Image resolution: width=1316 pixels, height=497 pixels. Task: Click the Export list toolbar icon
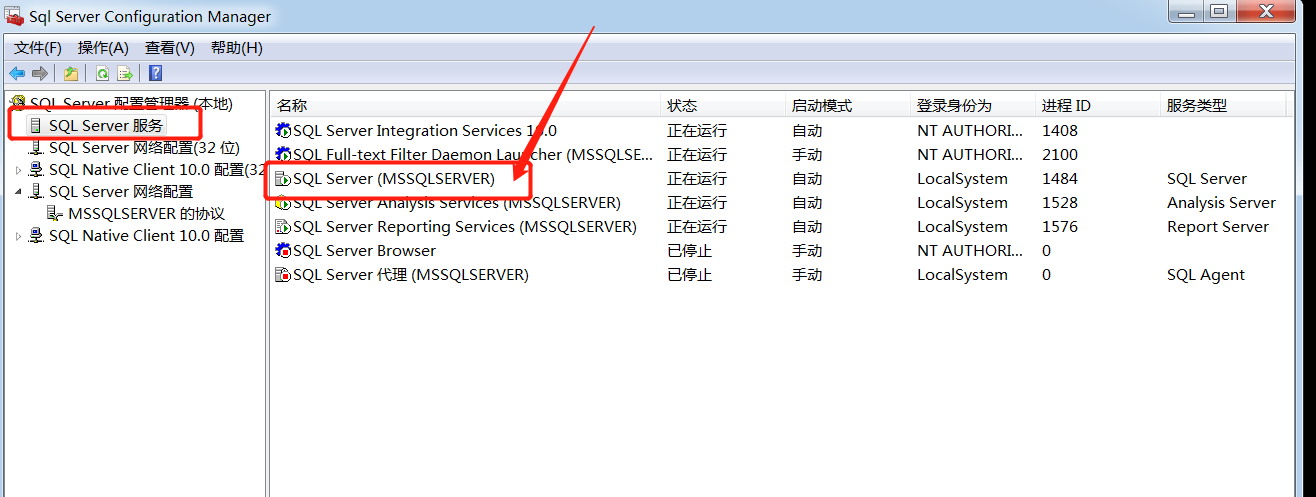pyautogui.click(x=125, y=73)
